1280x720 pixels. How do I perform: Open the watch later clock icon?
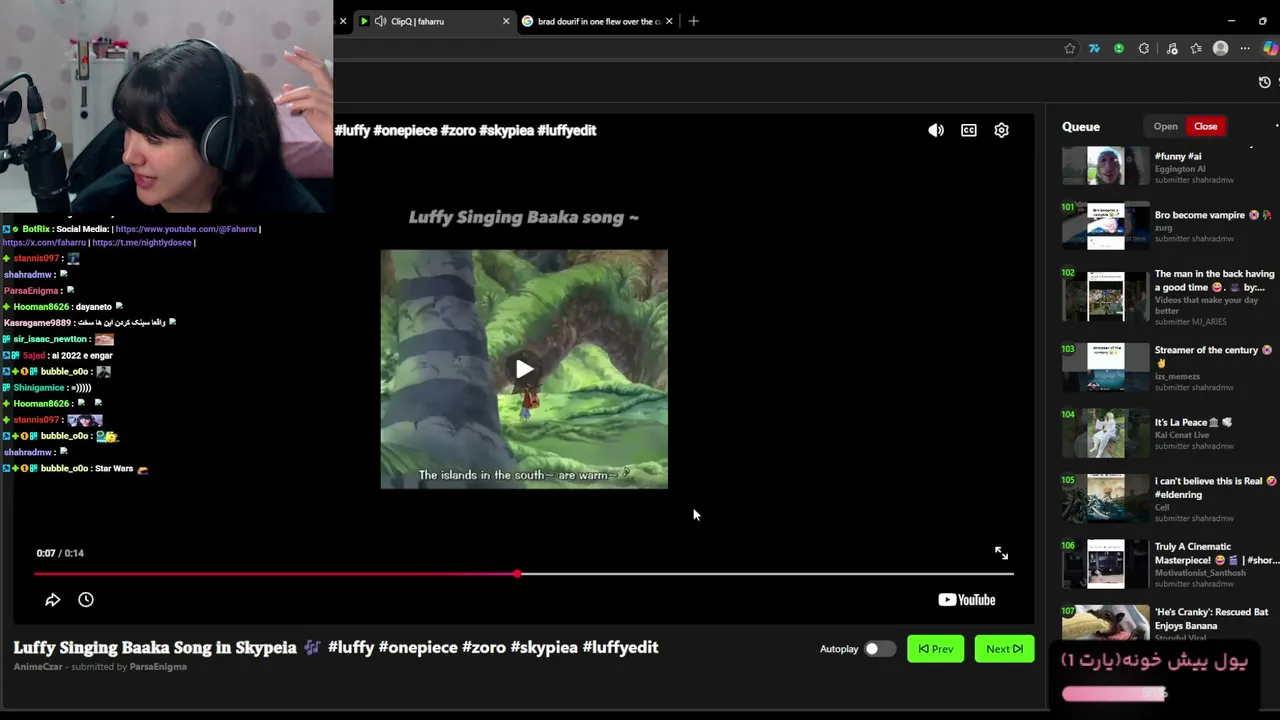(86, 600)
